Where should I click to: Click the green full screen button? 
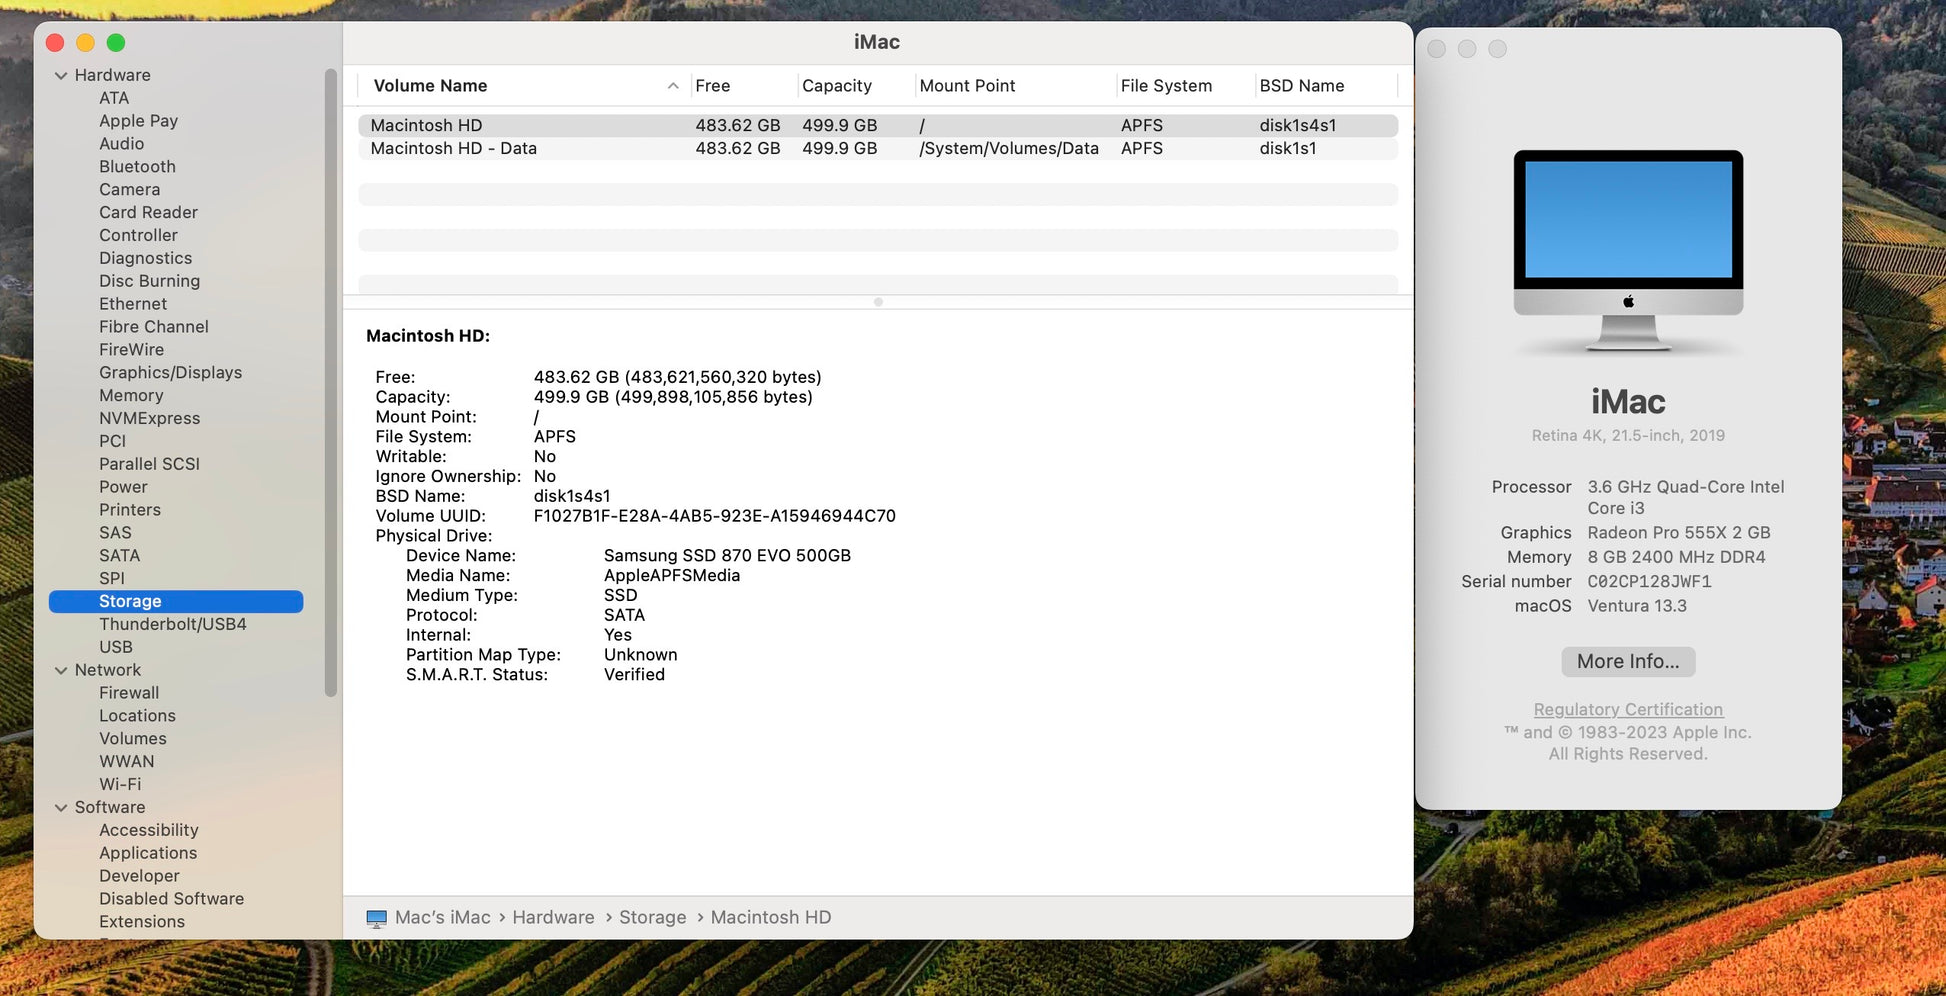click(x=116, y=43)
